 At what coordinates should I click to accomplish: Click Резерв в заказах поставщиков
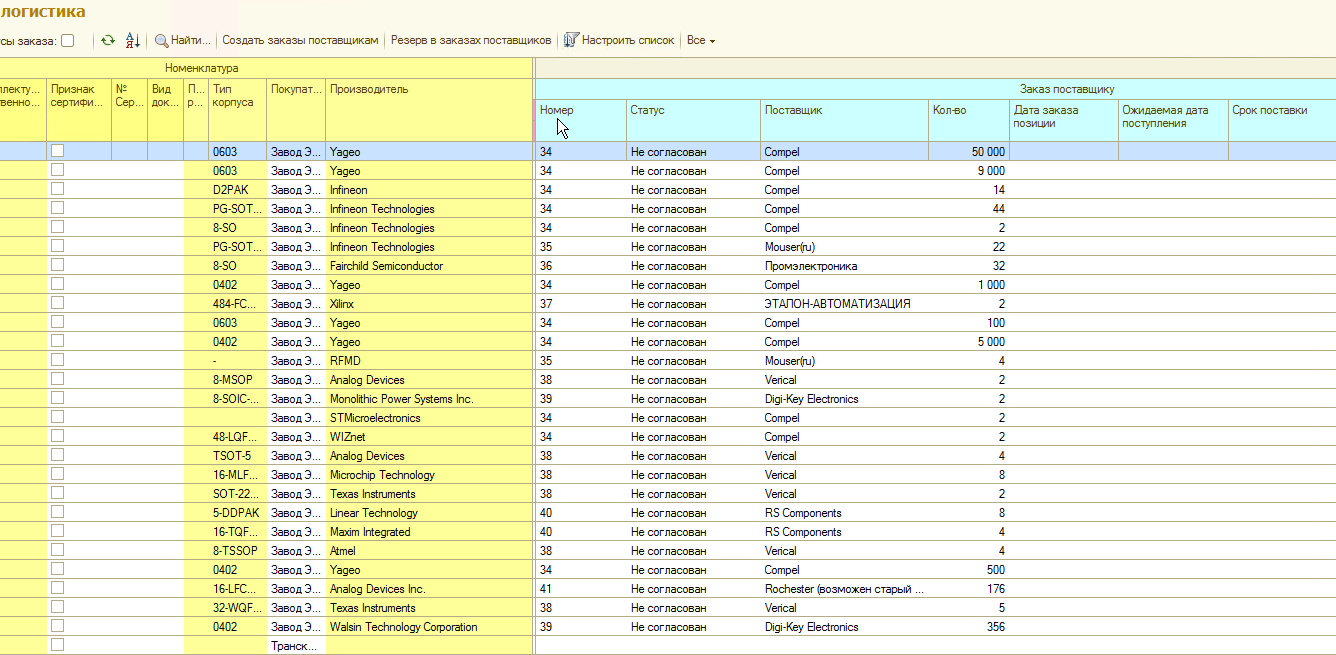470,41
